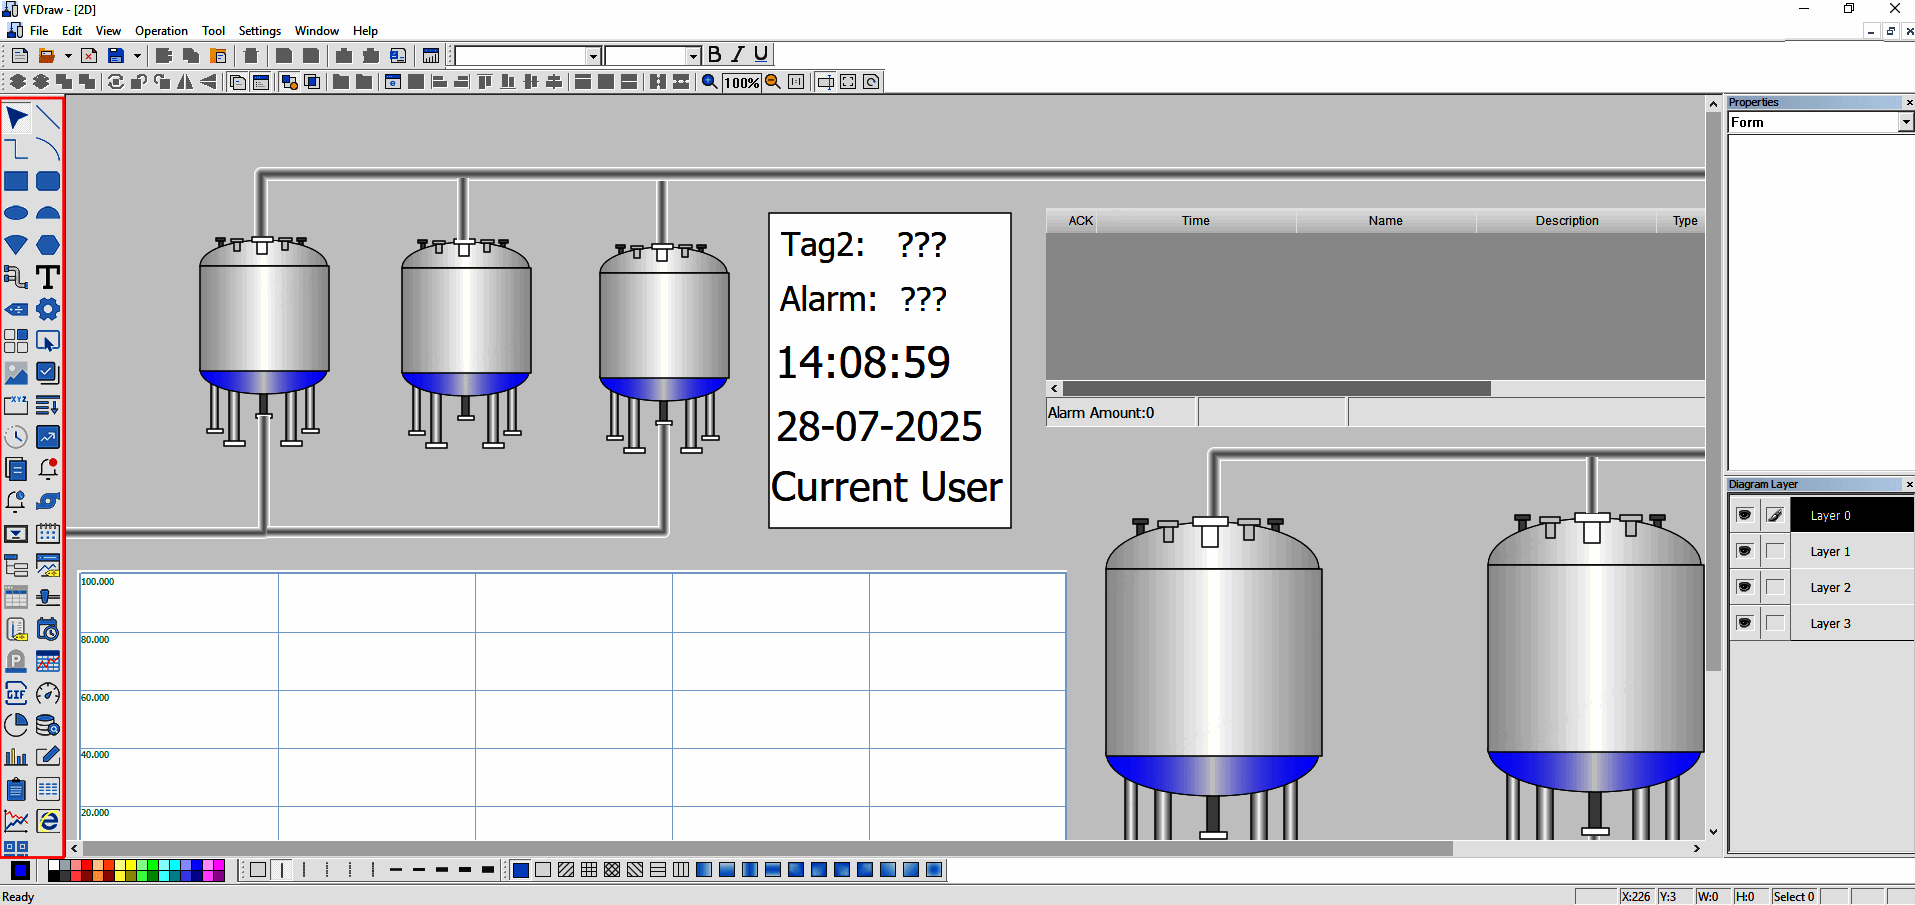The height and width of the screenshot is (905, 1915).
Task: Zoom in with the magnifier icon
Action: (709, 82)
